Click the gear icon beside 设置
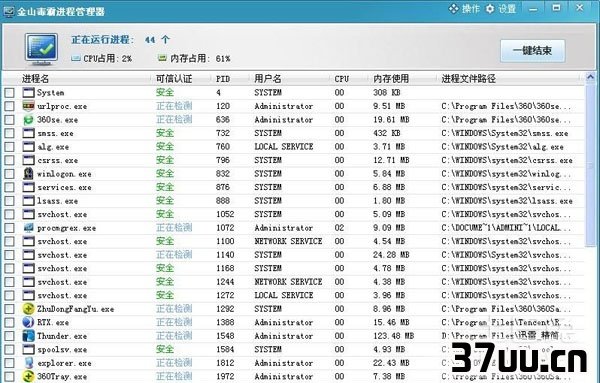Viewport: 600px width, 383px height. point(490,8)
